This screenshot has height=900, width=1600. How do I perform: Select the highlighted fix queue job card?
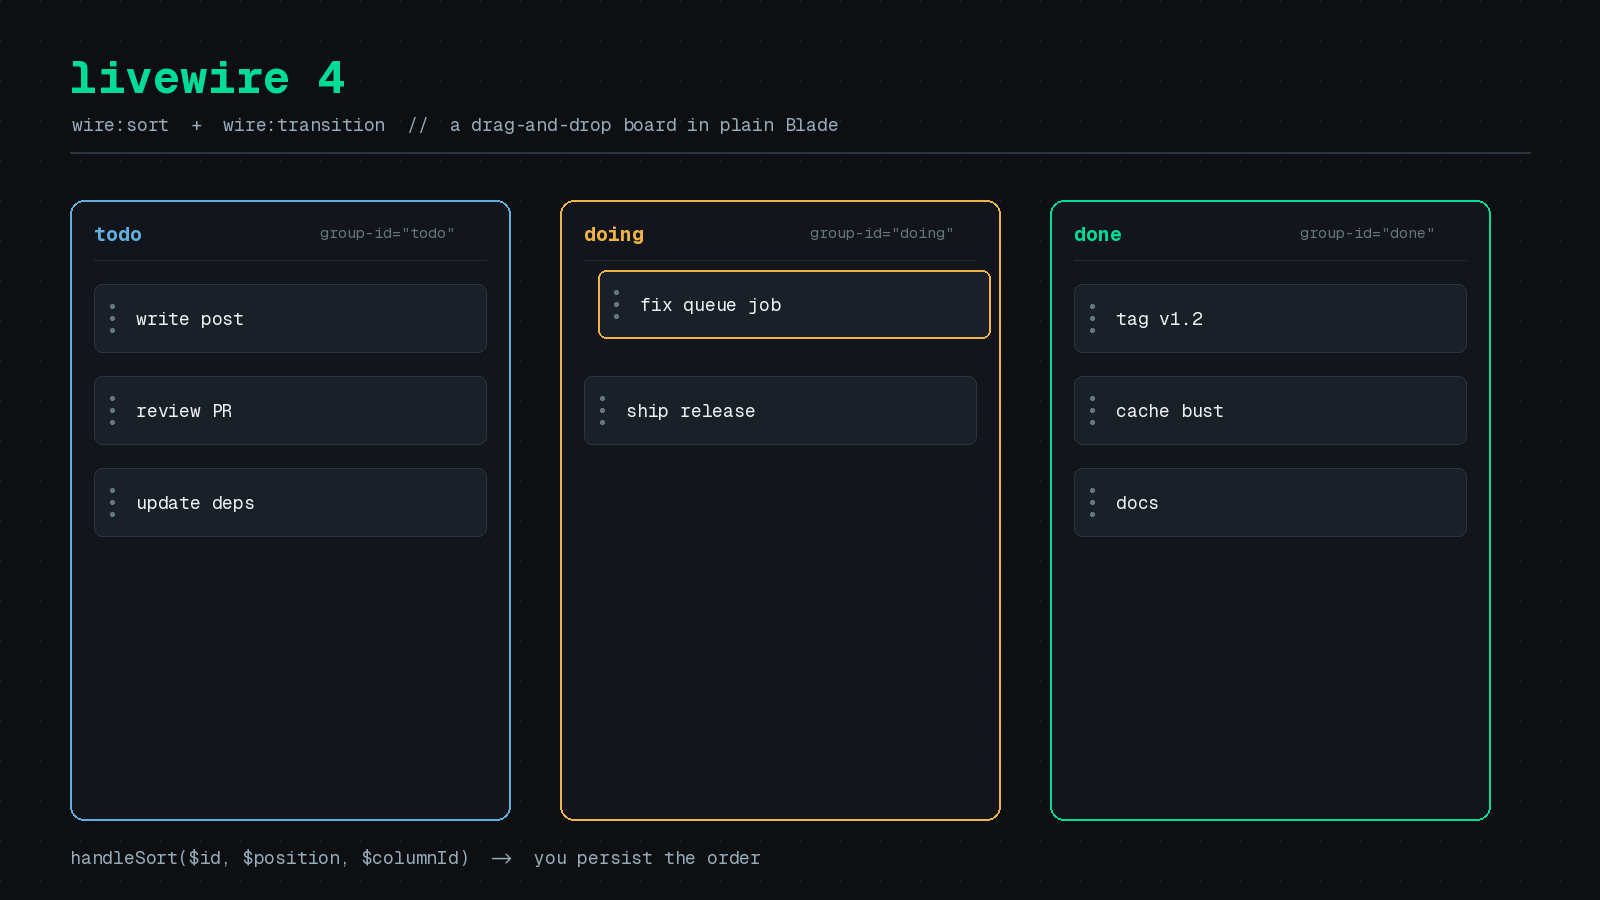[794, 305]
